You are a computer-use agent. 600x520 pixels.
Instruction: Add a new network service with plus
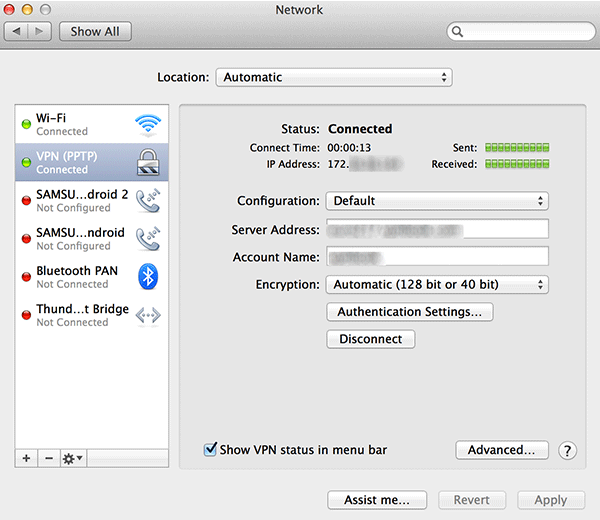pos(26,458)
